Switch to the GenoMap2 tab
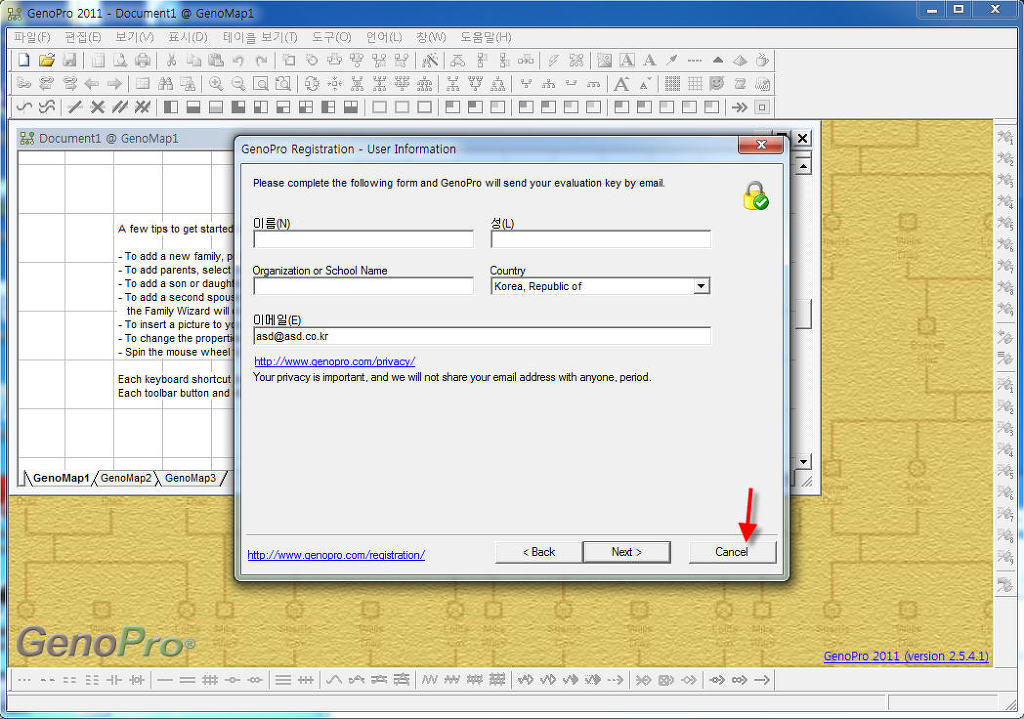The image size is (1024, 719). 126,478
